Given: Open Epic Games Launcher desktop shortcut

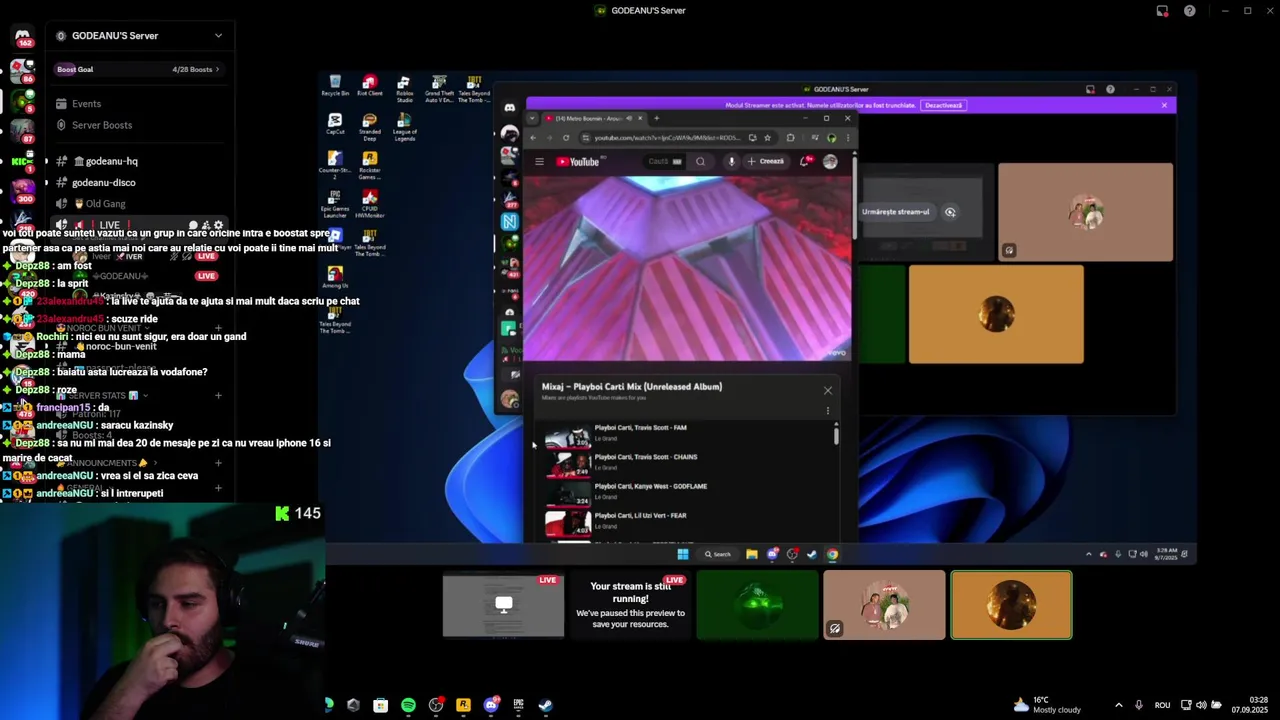Looking at the screenshot, I should (335, 204).
